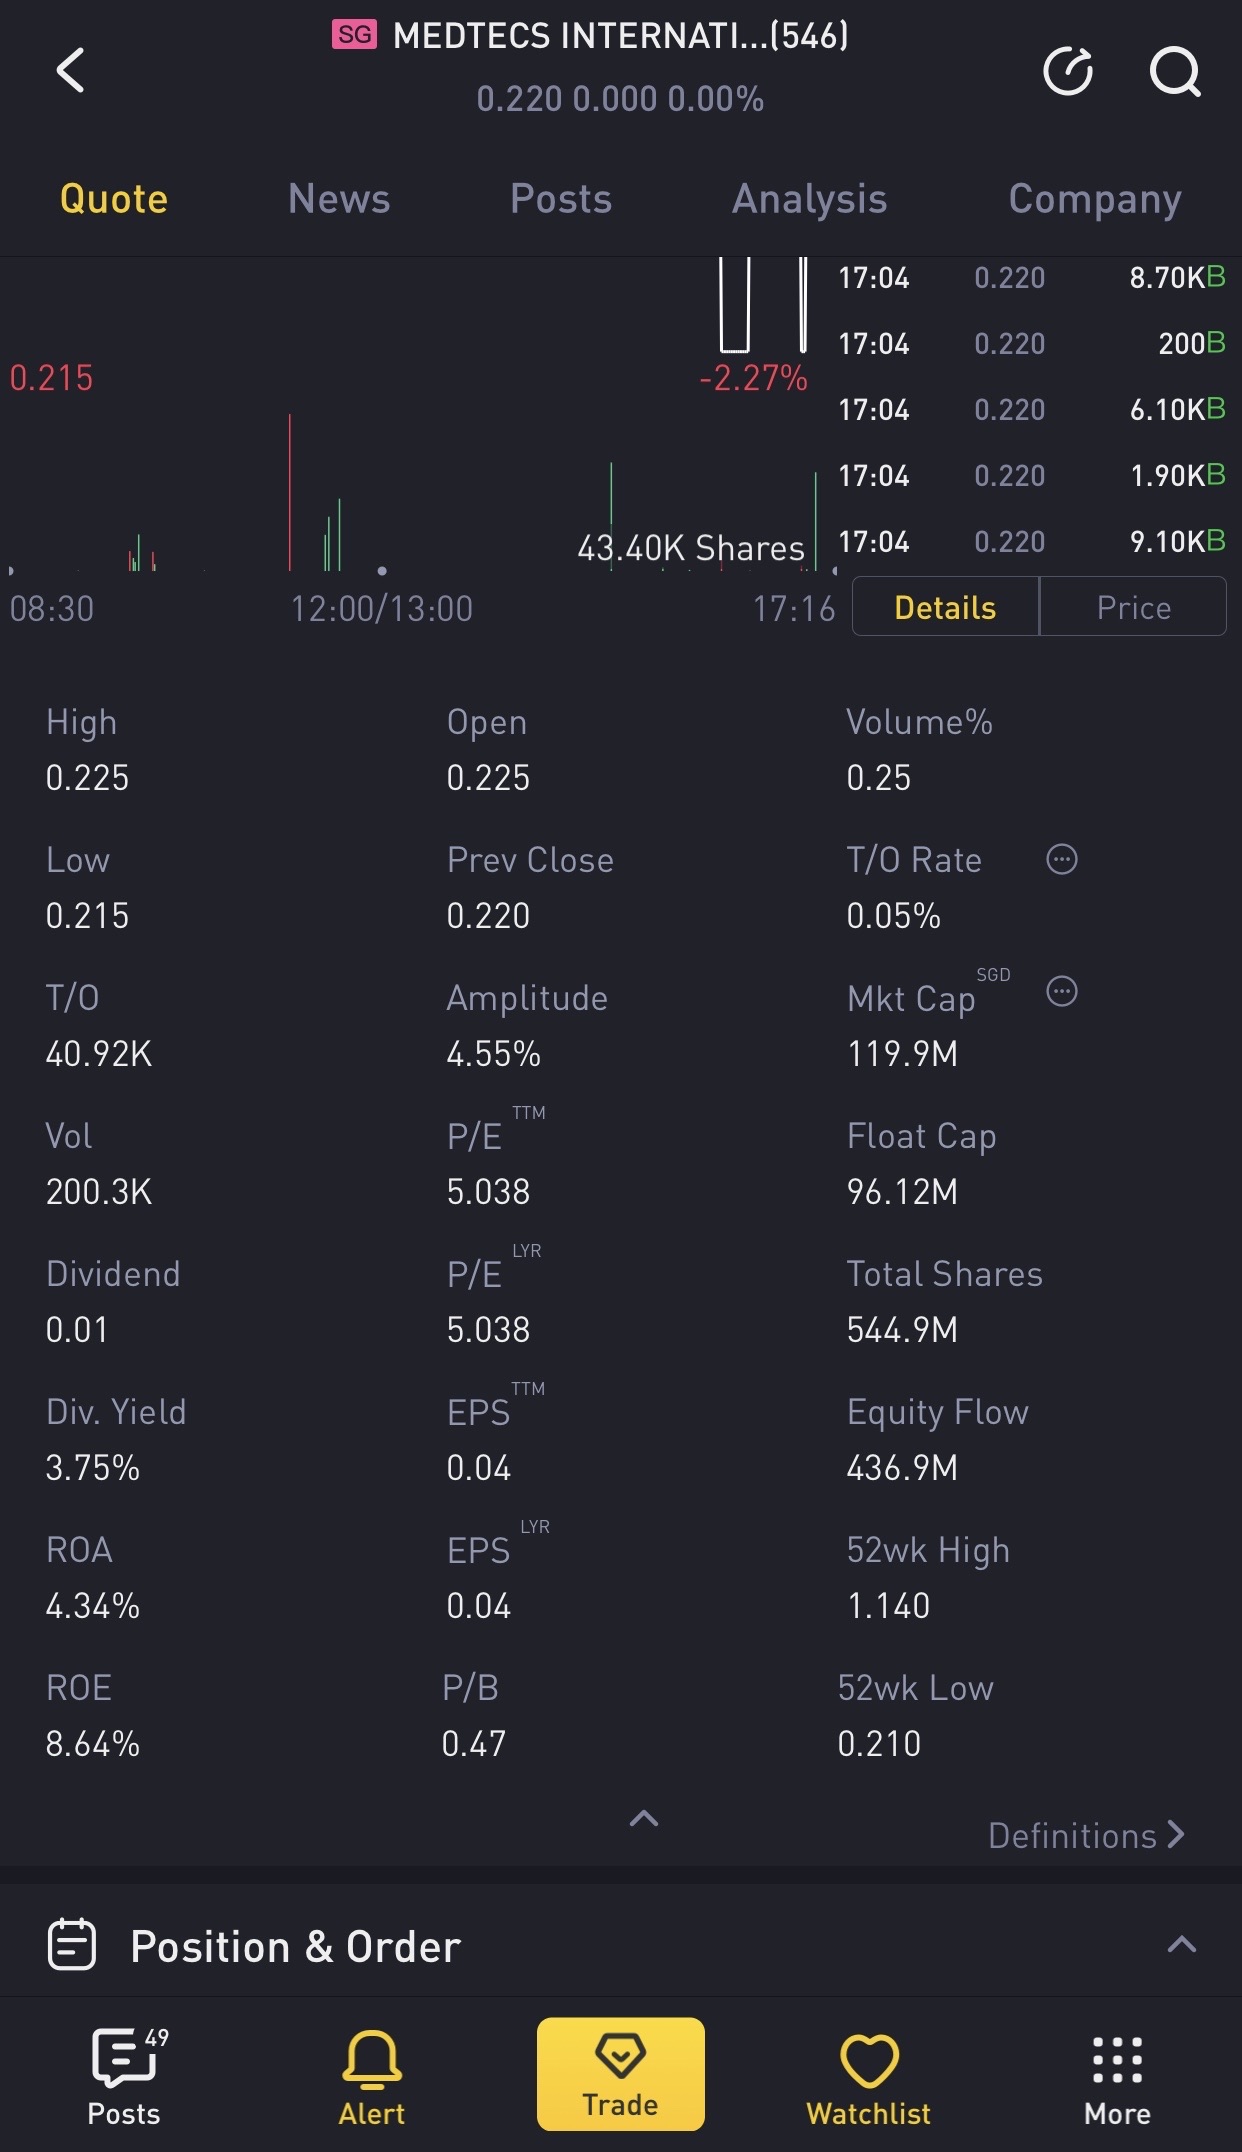
Task: Switch to Price view toggle
Action: click(x=1133, y=607)
